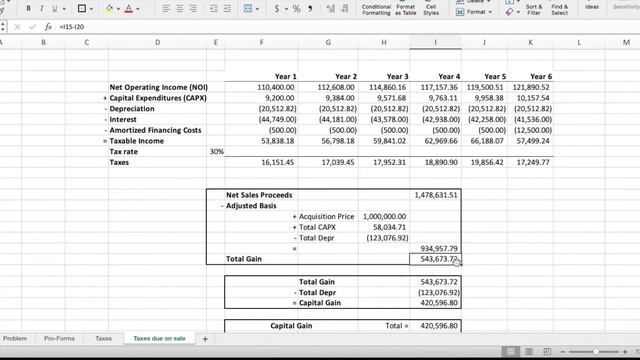The image size is (640, 360).
Task: Open borders dropdown arrow
Action: click(x=91, y=9)
